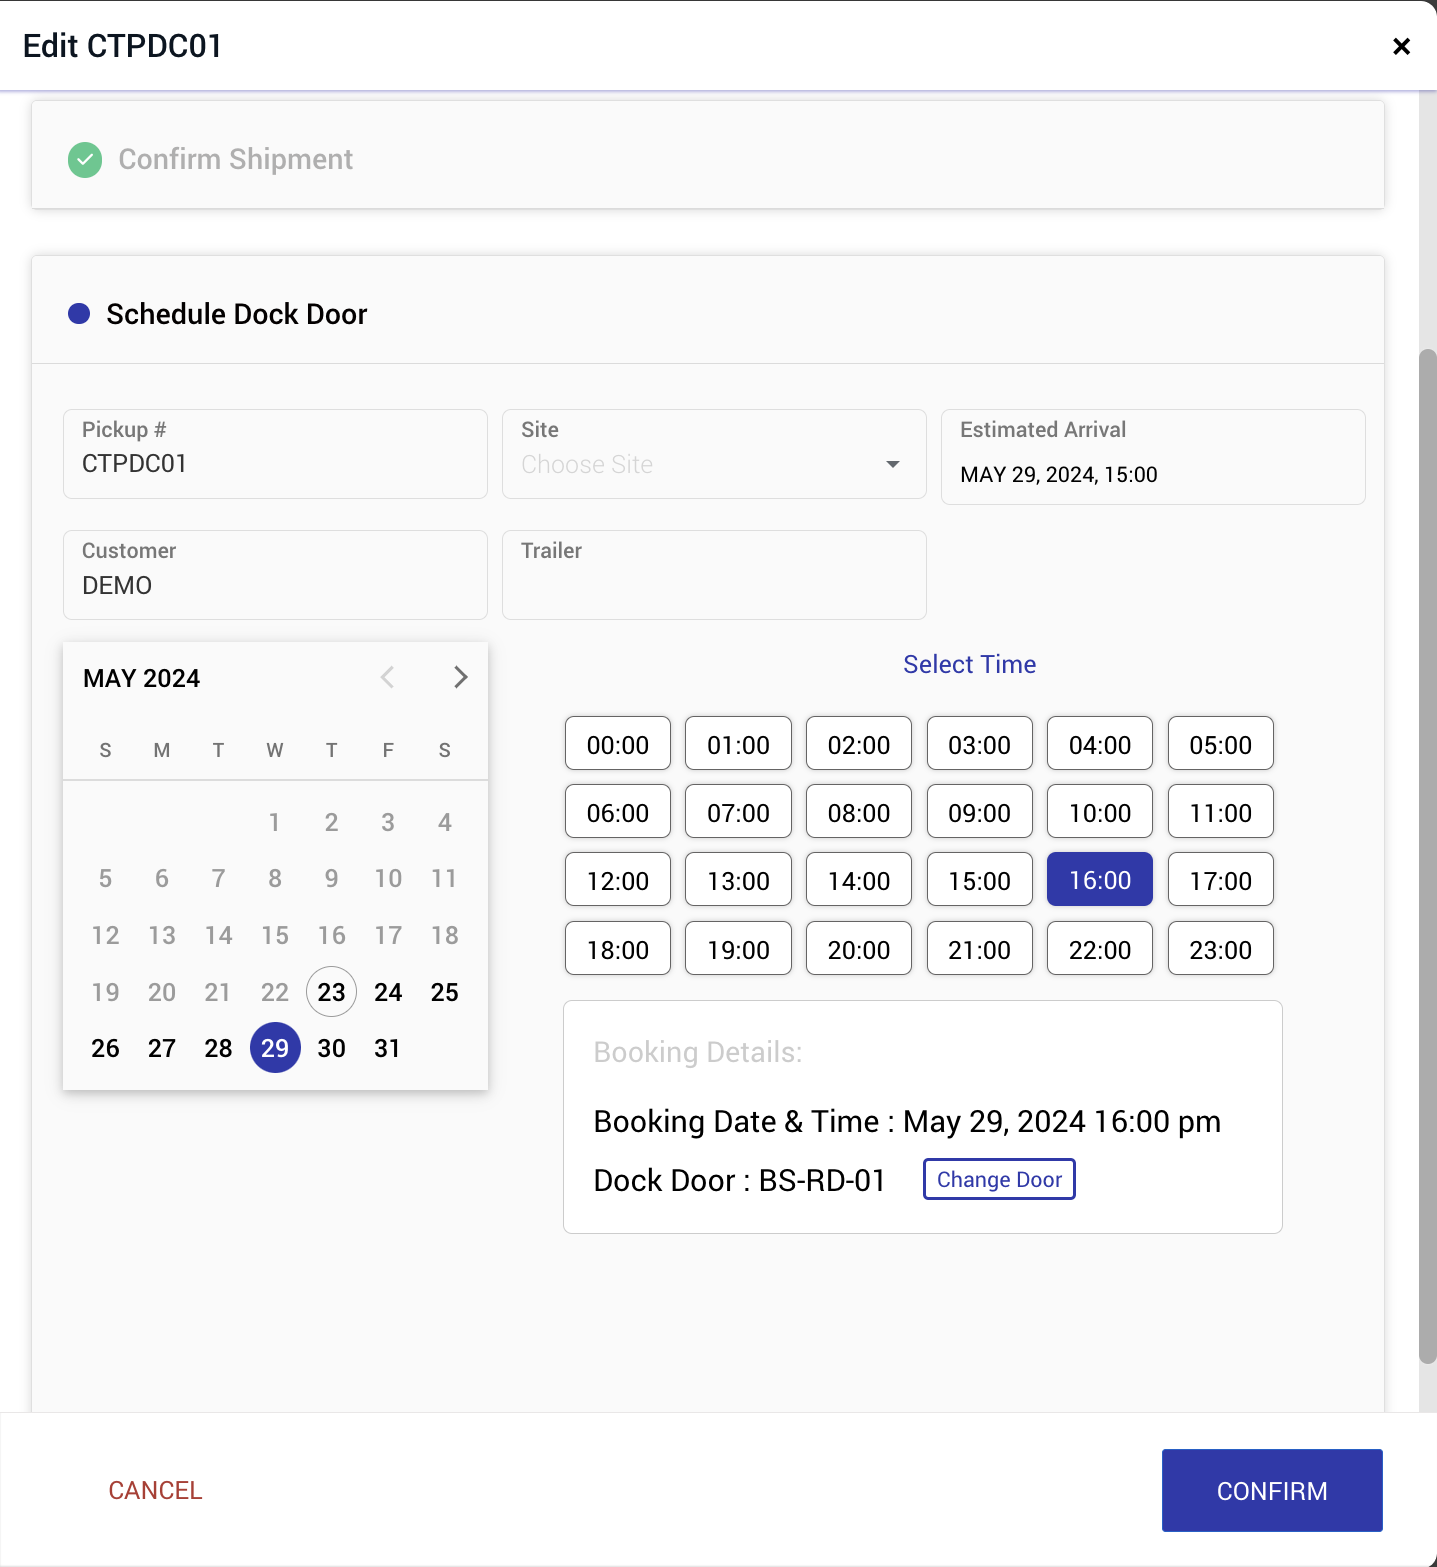The width and height of the screenshot is (1437, 1567).
Task: Select the 02:00 time slot
Action: pyautogui.click(x=859, y=743)
